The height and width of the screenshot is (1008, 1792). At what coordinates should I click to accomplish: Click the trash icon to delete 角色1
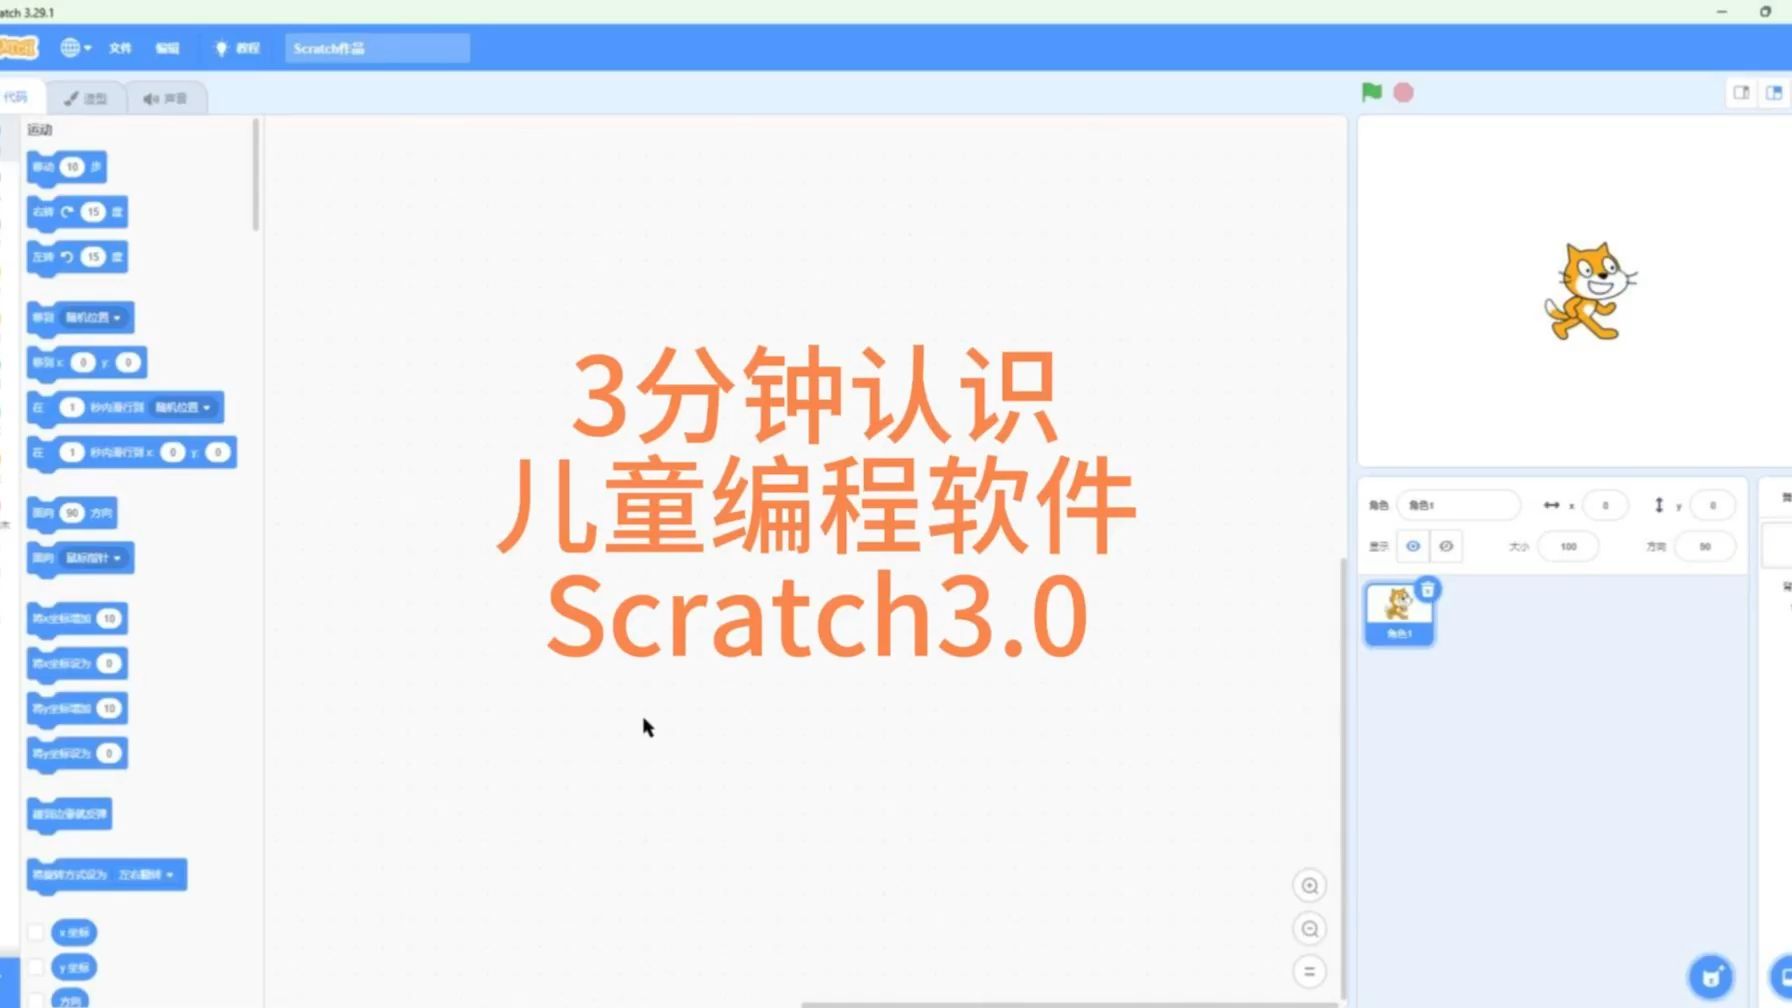[x=1428, y=590]
